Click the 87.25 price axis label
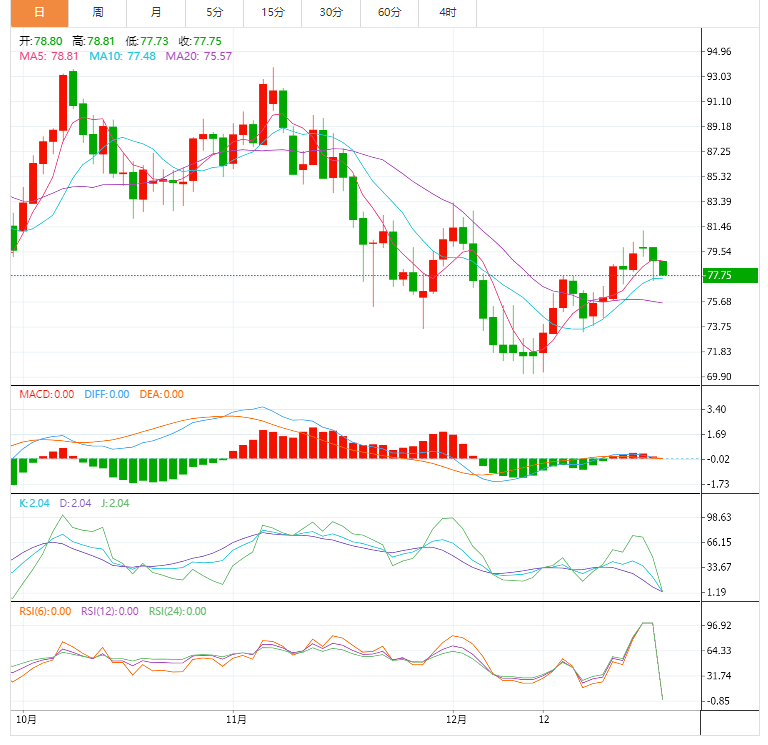 pyautogui.click(x=719, y=151)
